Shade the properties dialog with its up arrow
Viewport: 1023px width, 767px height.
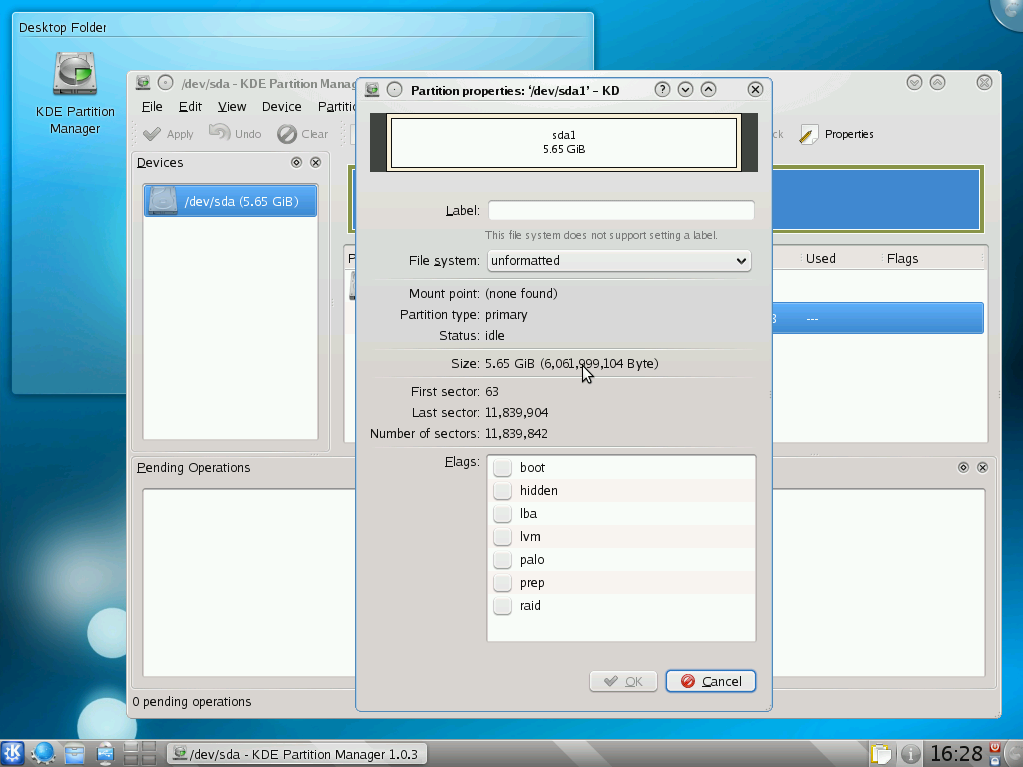[709, 89]
